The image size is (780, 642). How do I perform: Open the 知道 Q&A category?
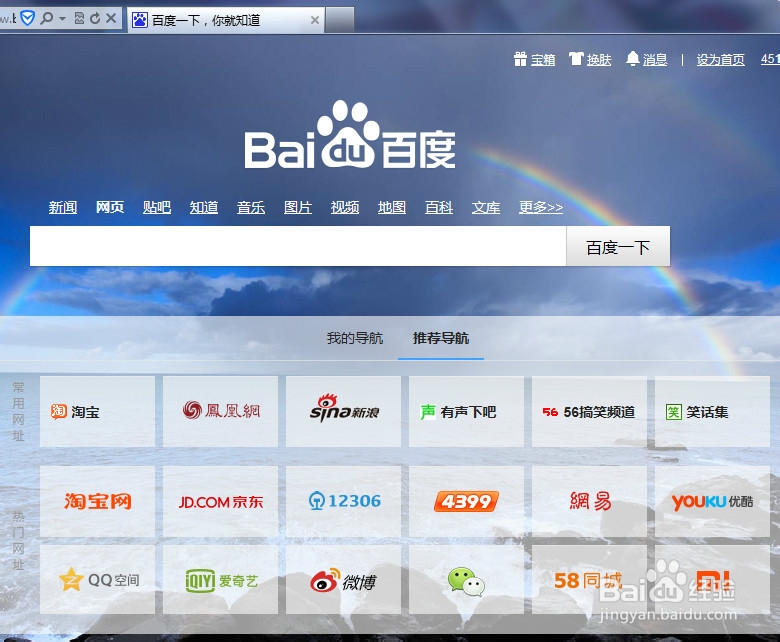tap(204, 207)
